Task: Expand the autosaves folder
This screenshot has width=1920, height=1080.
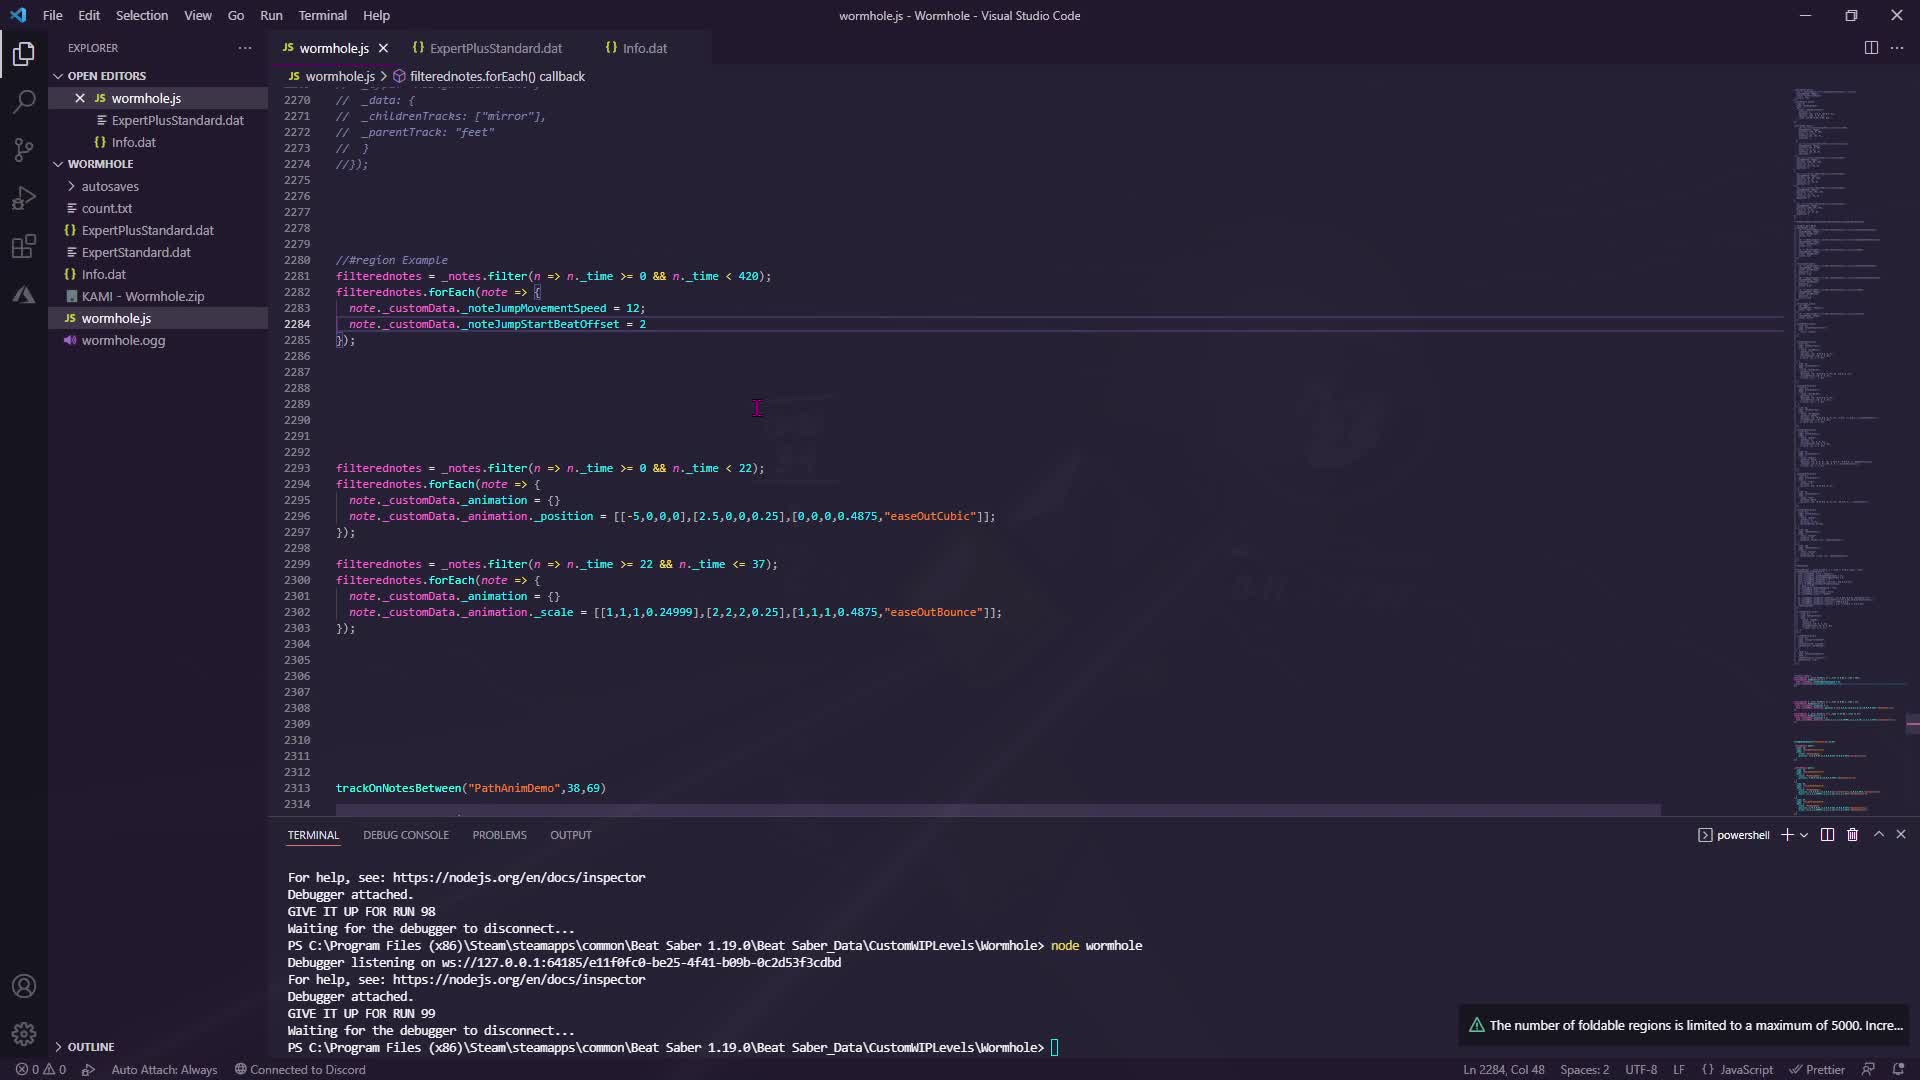Action: point(110,186)
